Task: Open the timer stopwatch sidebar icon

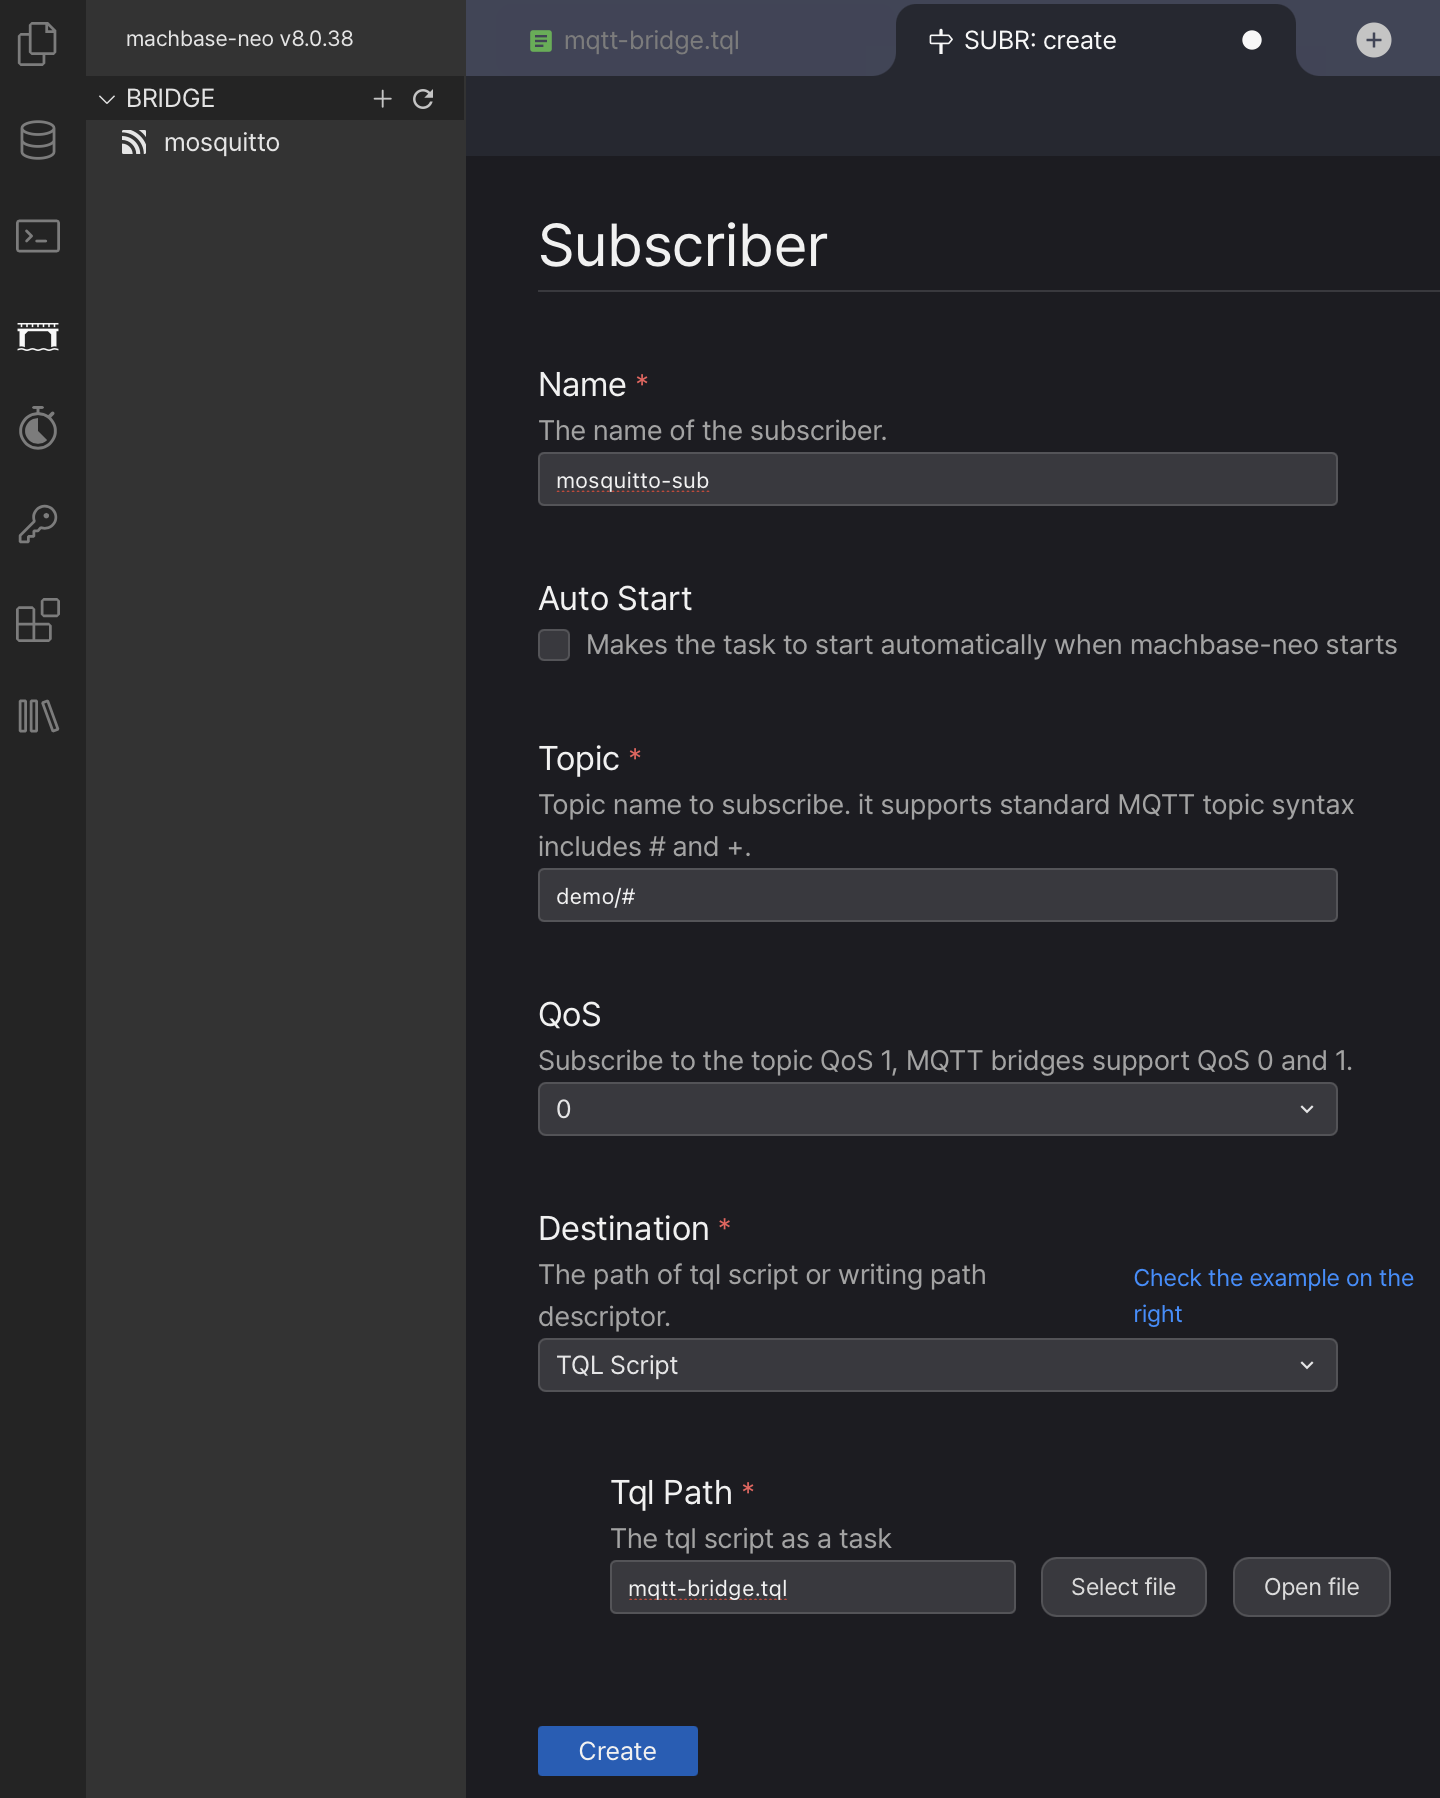Action: click(38, 428)
